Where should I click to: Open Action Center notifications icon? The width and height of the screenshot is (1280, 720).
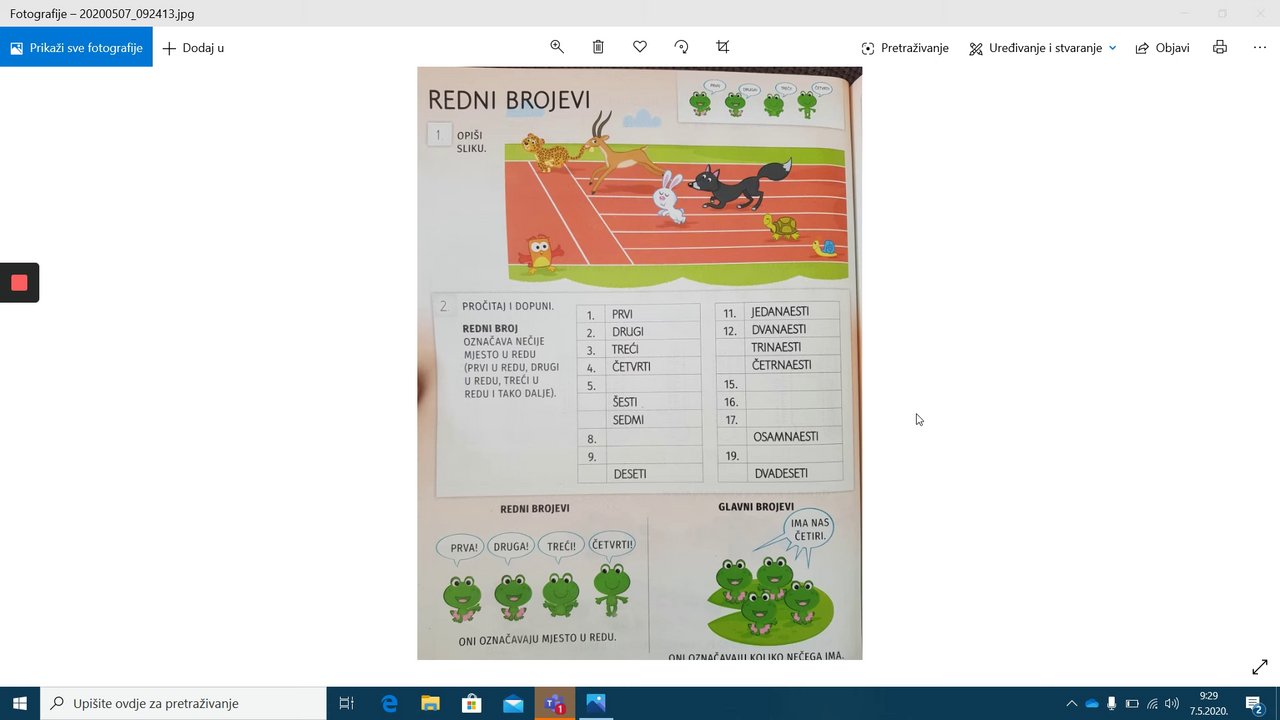tap(1255, 704)
